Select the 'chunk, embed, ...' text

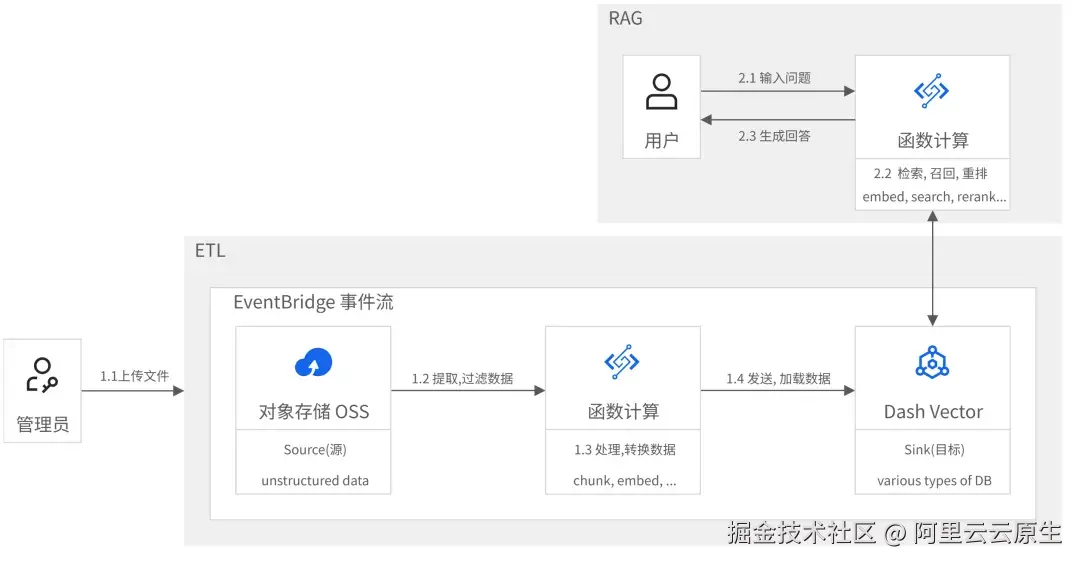(625, 481)
